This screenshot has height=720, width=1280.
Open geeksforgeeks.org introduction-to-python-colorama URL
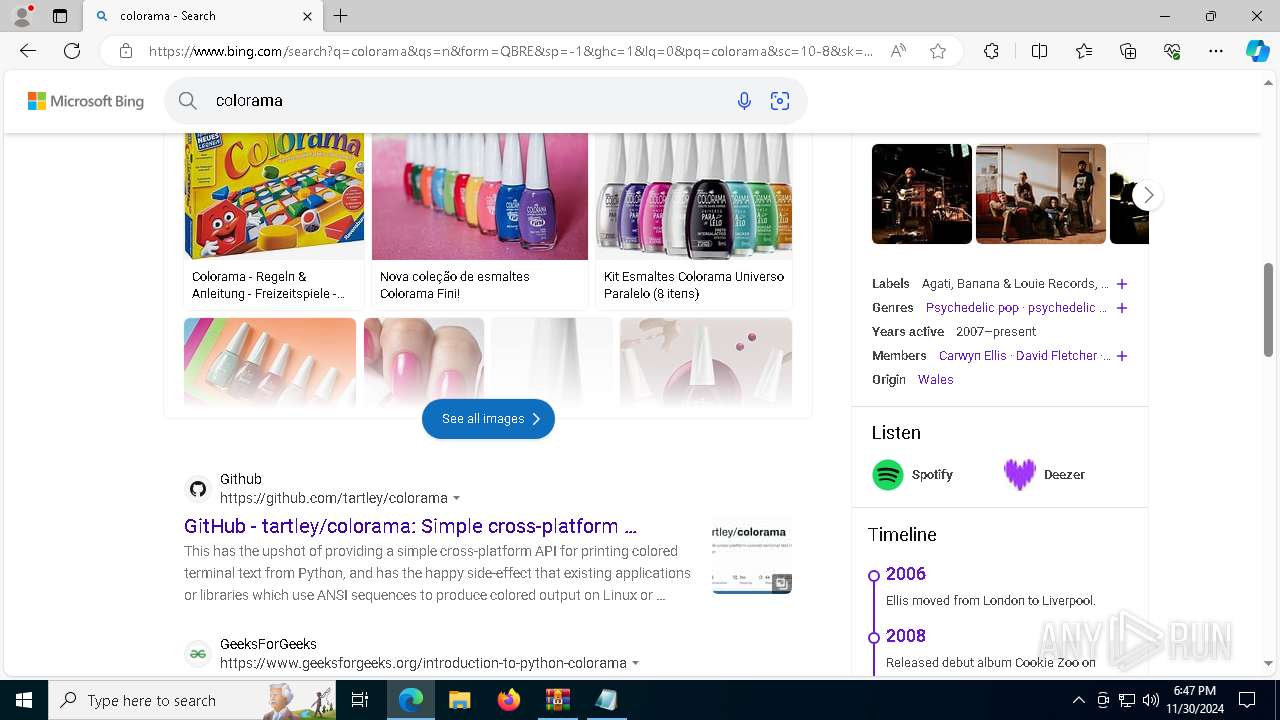423,663
